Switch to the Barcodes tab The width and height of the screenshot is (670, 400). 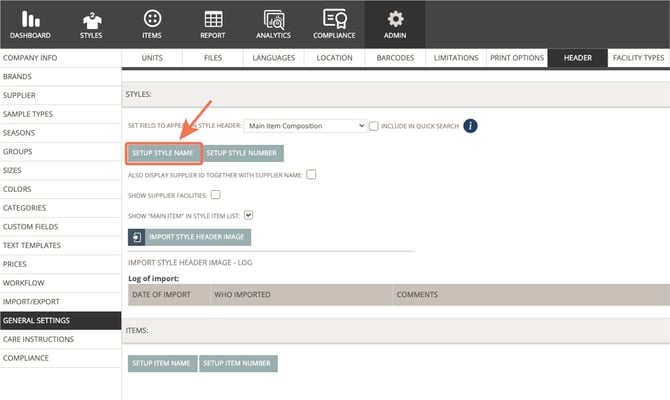point(395,58)
